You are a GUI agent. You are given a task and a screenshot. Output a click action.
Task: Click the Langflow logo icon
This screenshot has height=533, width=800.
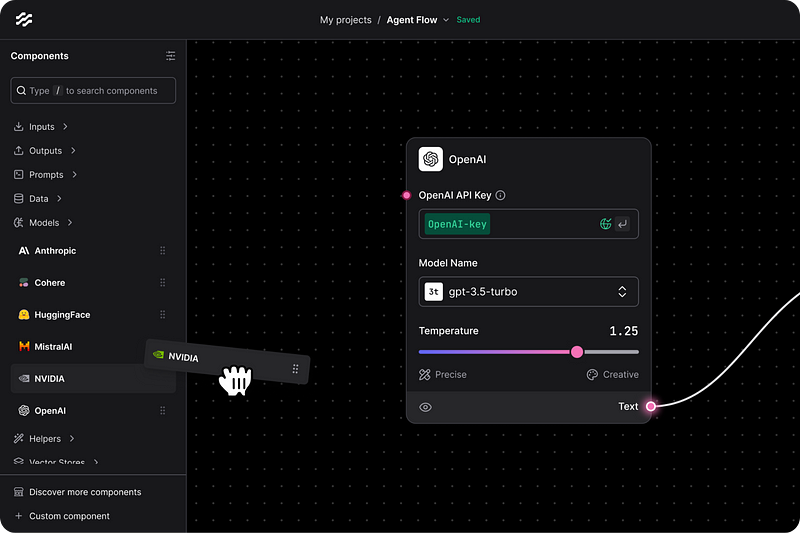[x=23, y=19]
